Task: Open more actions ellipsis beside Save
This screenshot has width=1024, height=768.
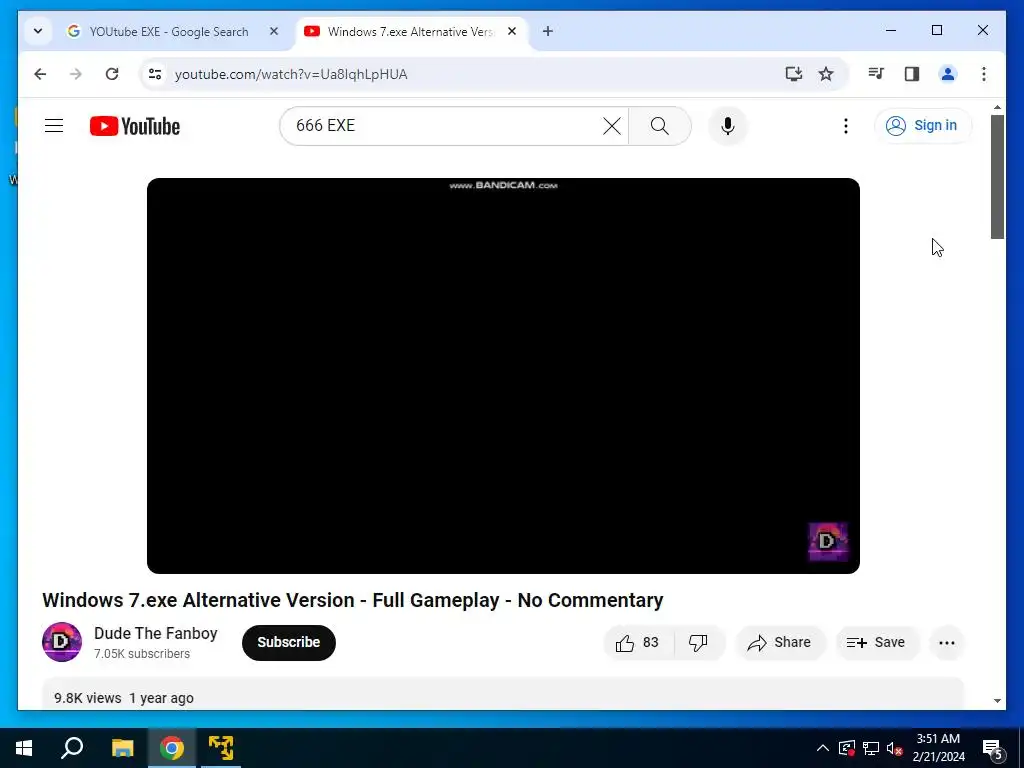Action: (x=947, y=643)
